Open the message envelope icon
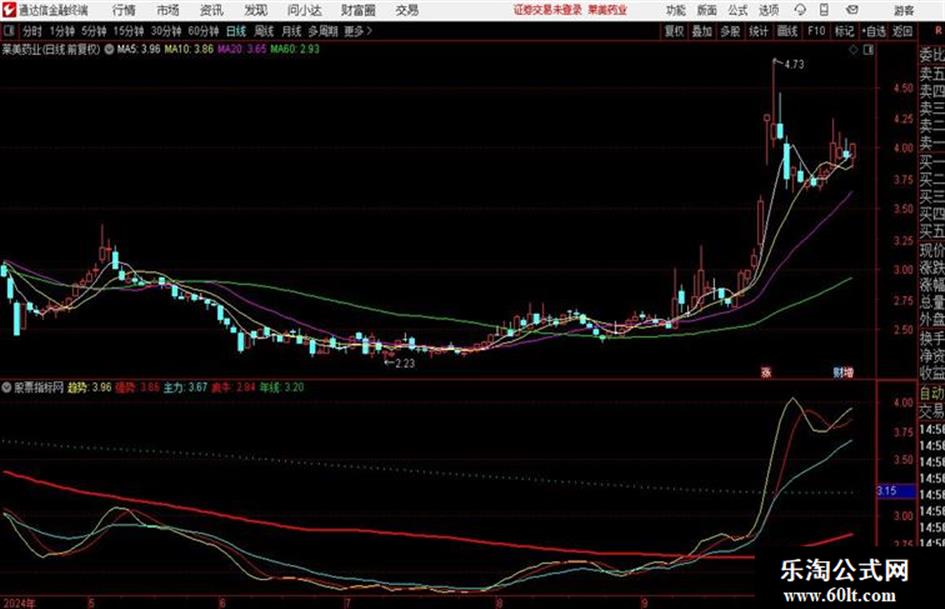Viewport: 945px width, 609px height. pos(852,10)
